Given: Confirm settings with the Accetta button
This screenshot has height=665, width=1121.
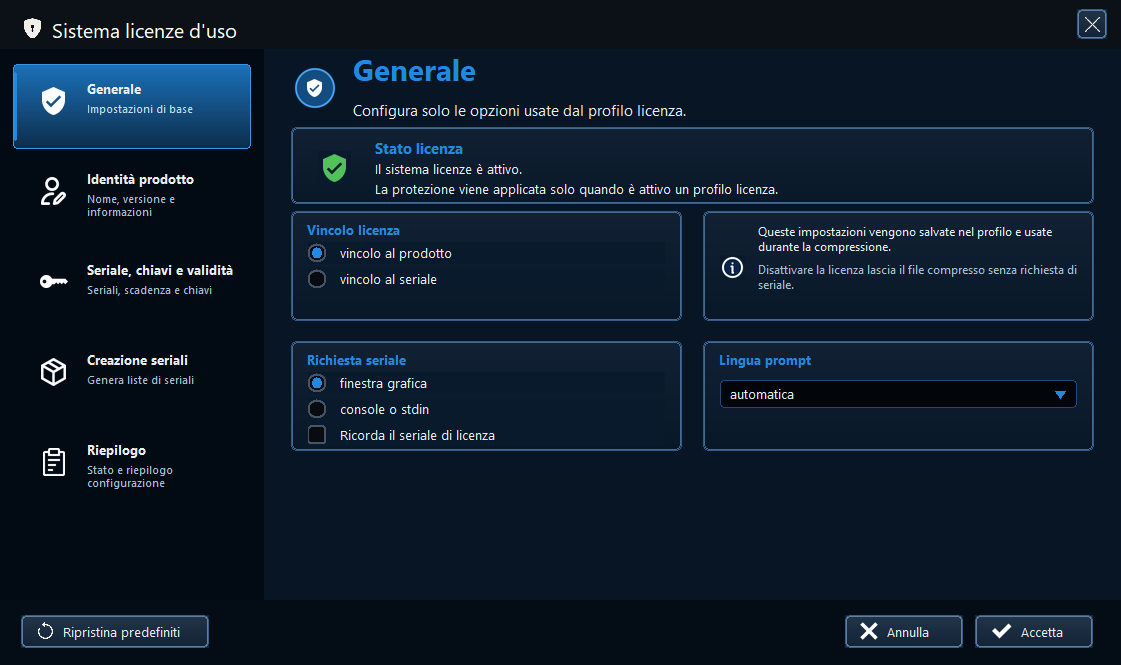Looking at the screenshot, I should coord(1034,631).
